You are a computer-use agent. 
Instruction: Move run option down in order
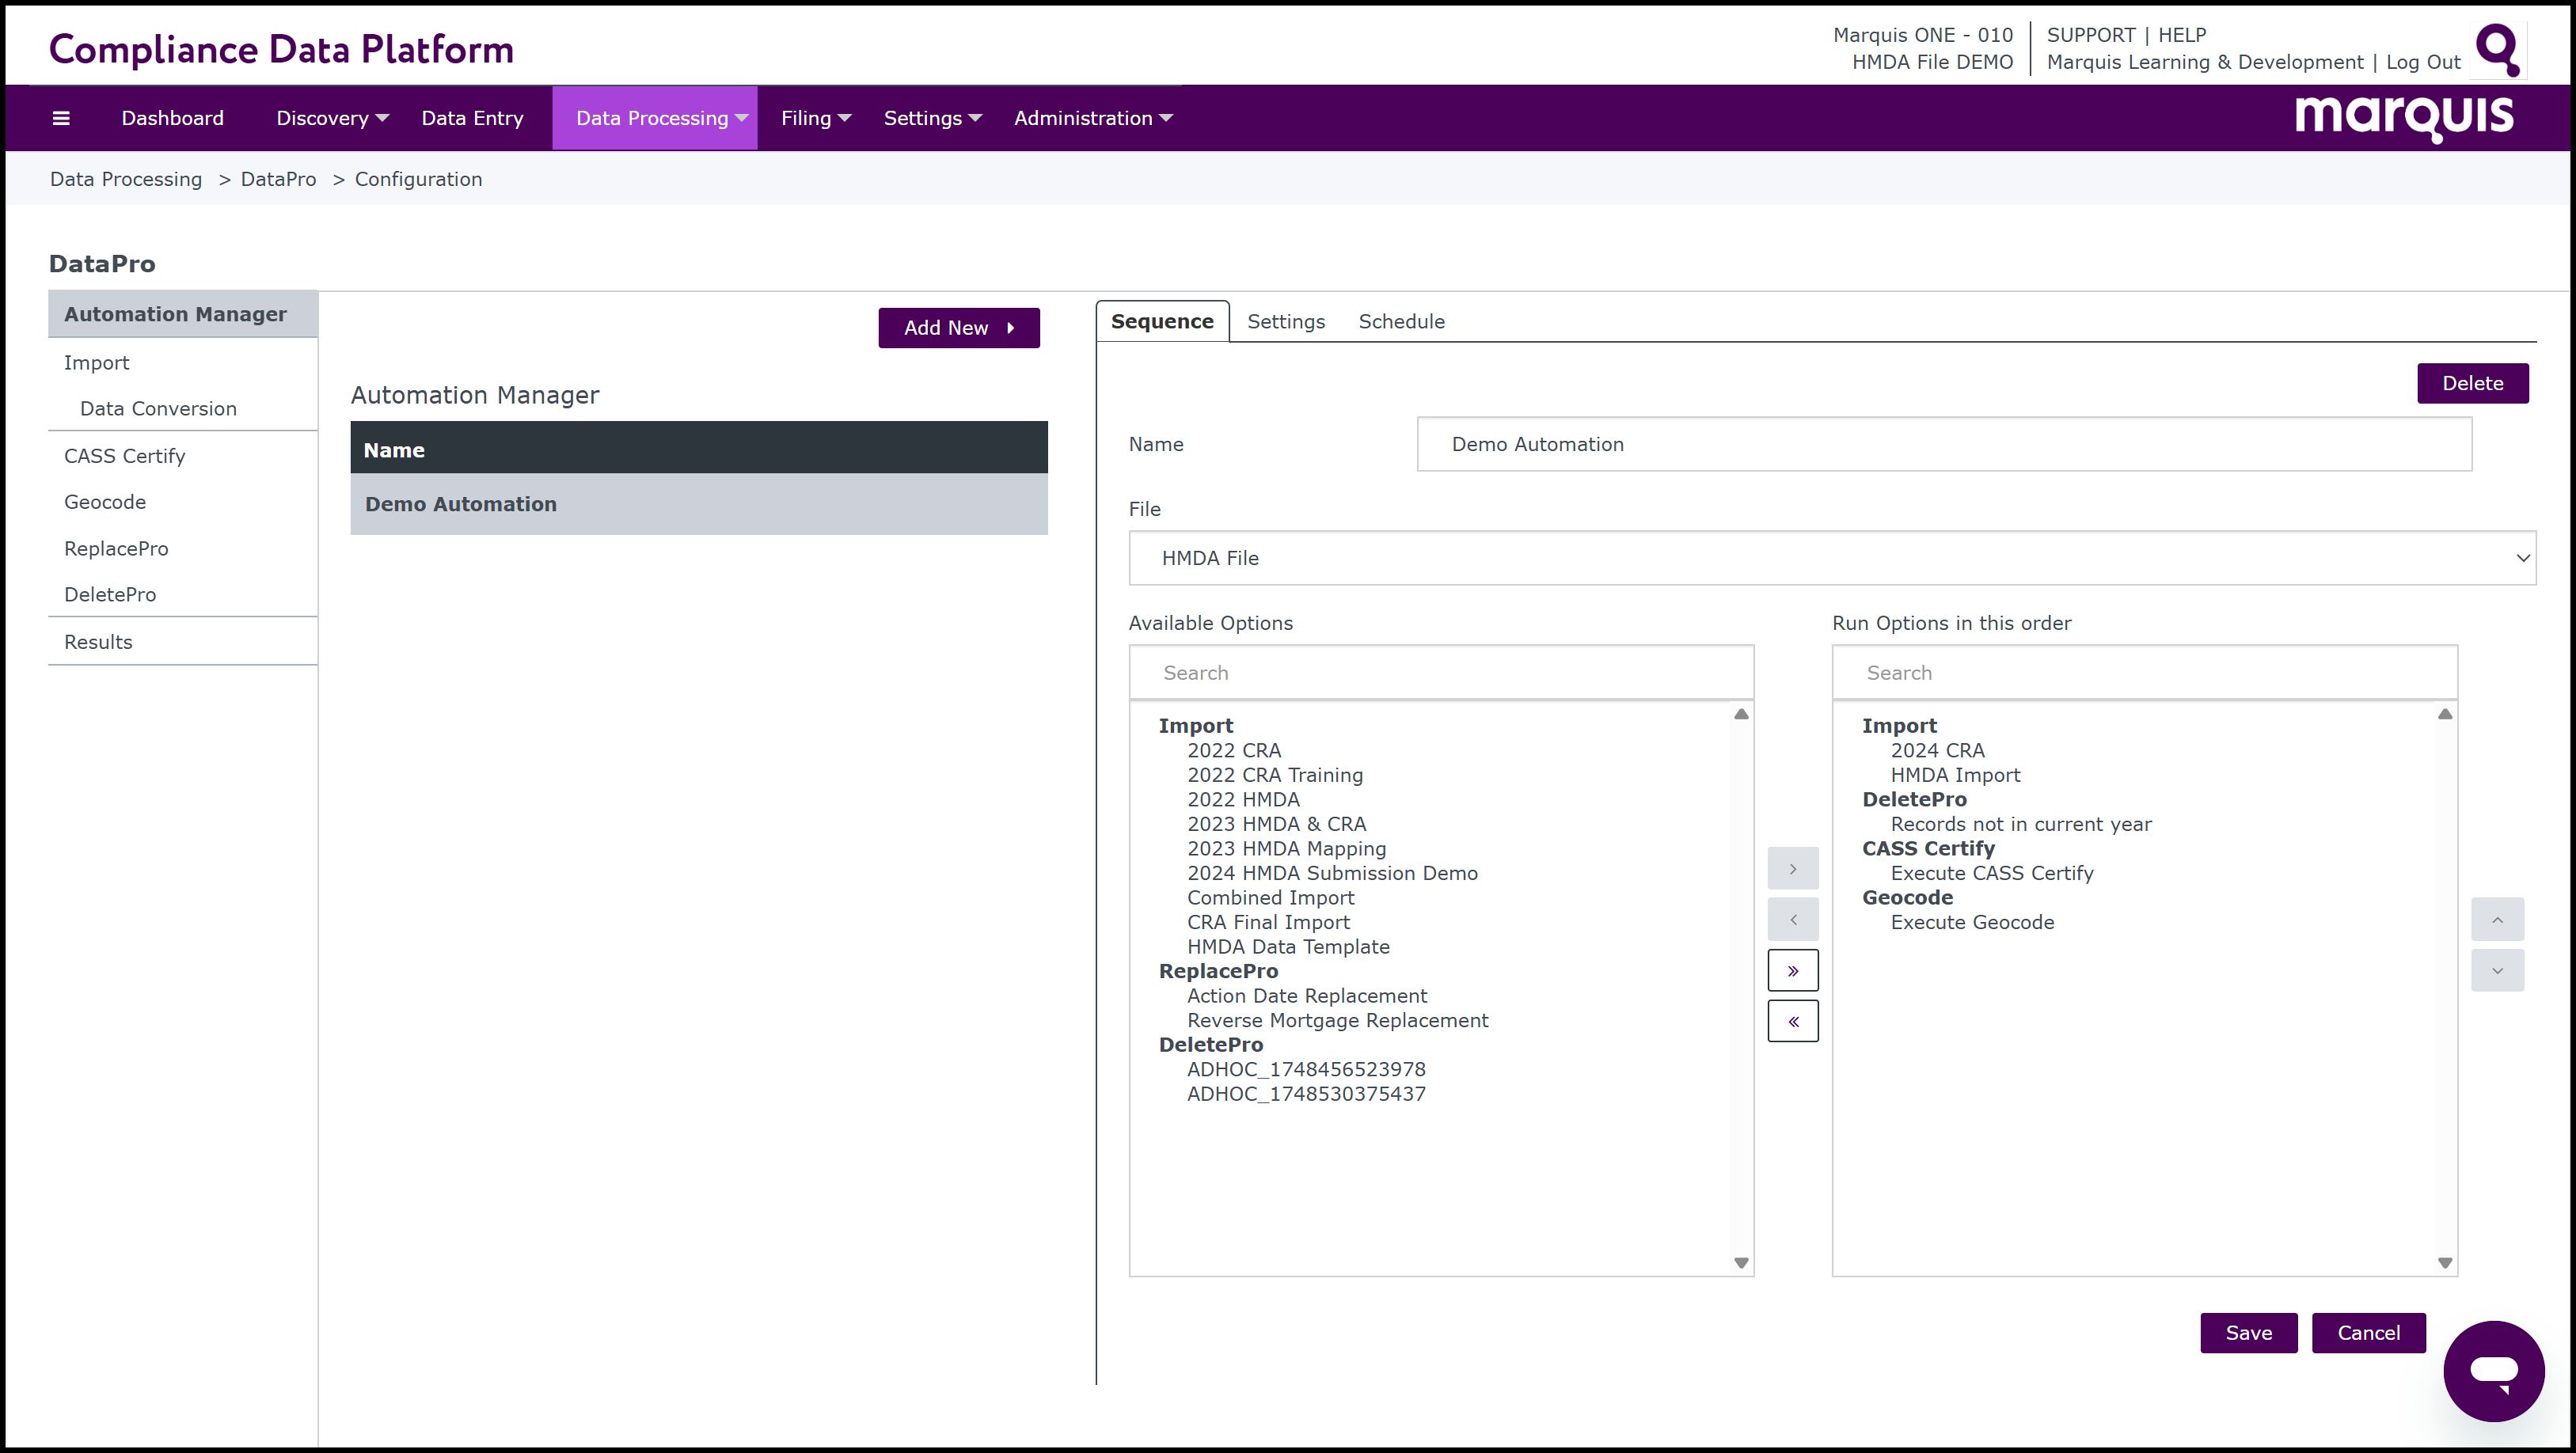click(x=2497, y=970)
